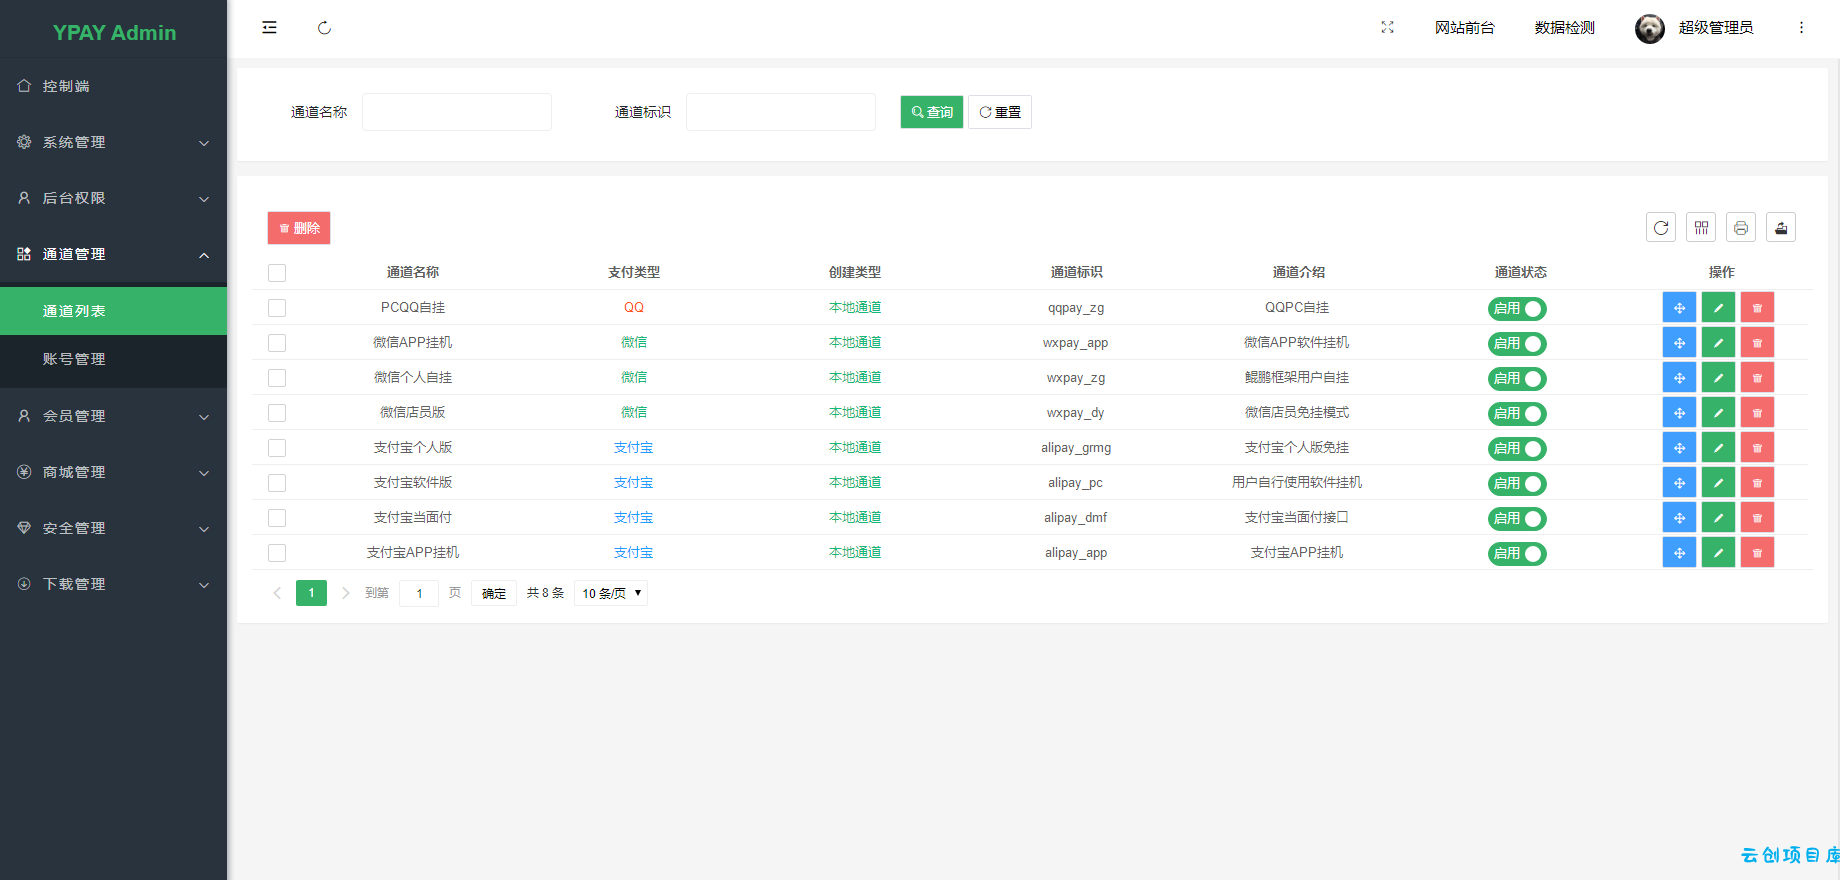This screenshot has height=880, width=1840.
Task: Select all rows with header checkbox
Action: [x=277, y=273]
